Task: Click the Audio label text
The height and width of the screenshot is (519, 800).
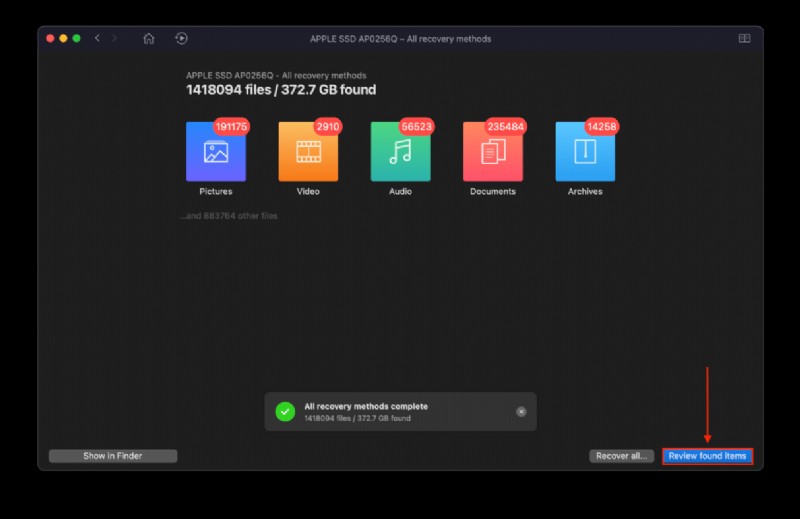Action: 401,191
